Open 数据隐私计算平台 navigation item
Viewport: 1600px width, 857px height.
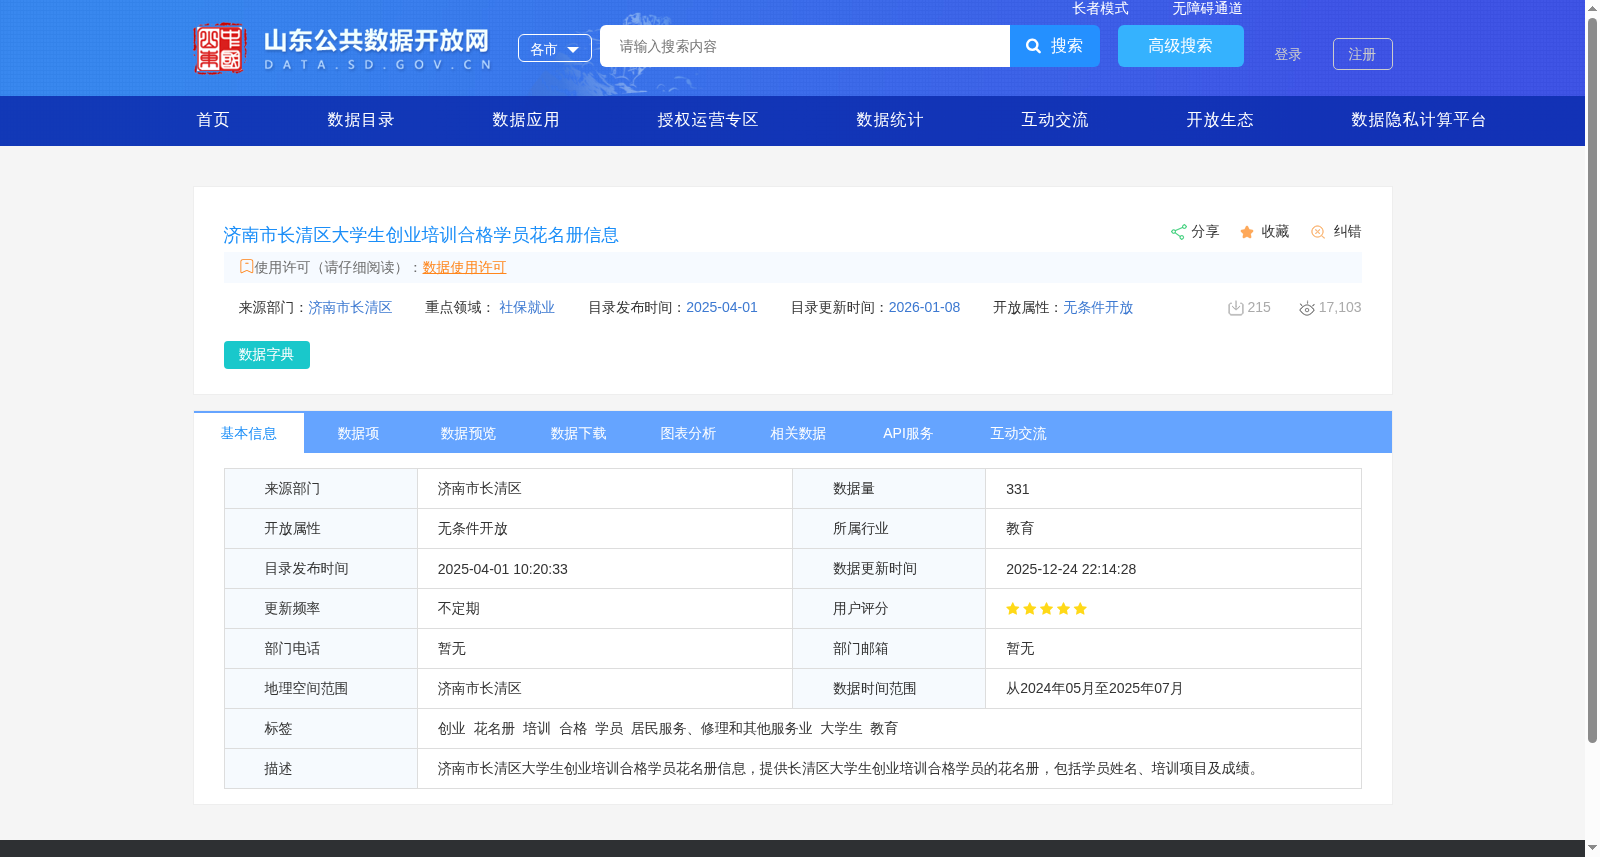(x=1419, y=120)
